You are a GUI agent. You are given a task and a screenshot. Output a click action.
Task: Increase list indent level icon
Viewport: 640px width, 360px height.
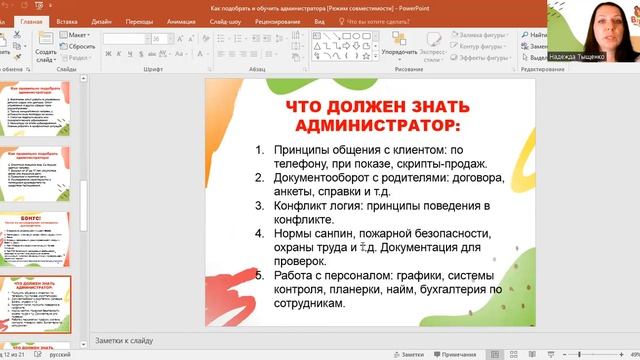tap(267, 39)
